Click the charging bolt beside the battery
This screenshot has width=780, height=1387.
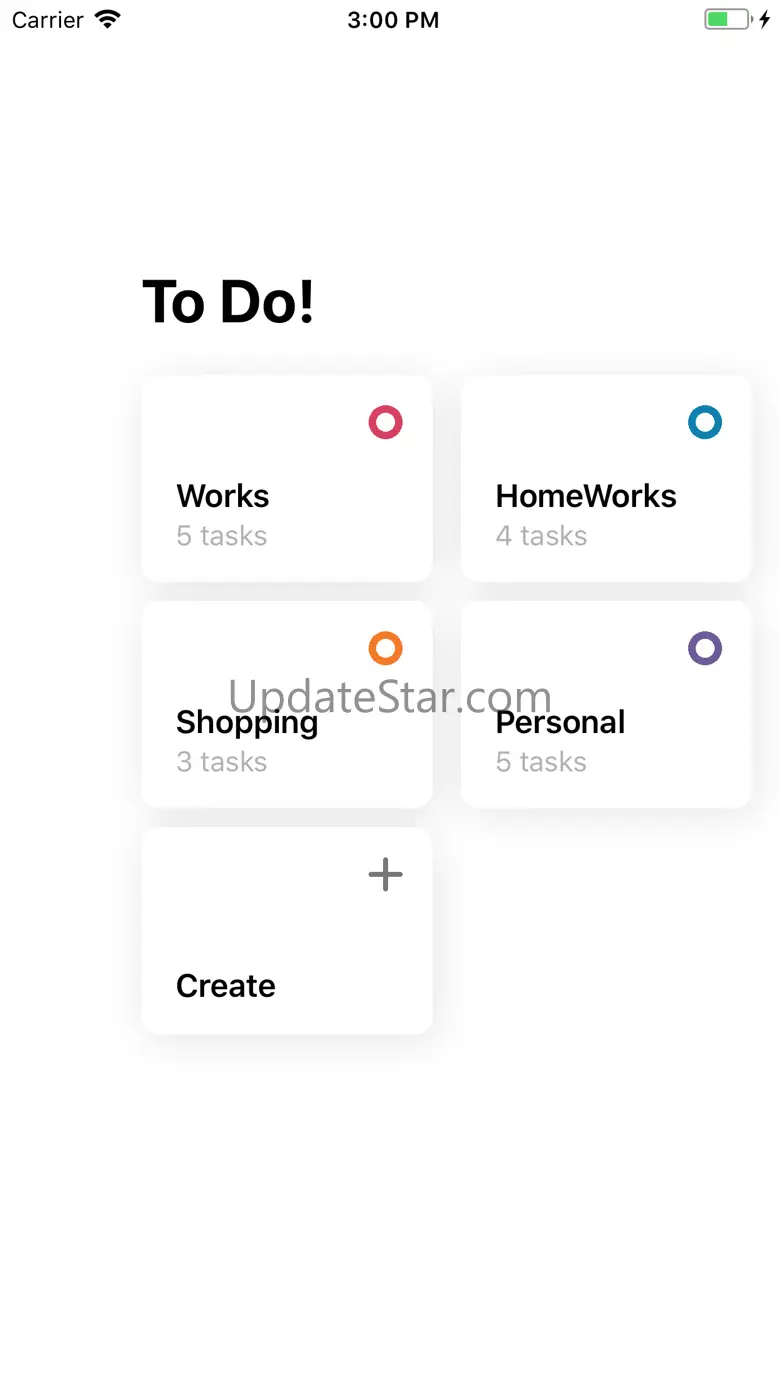click(x=765, y=20)
